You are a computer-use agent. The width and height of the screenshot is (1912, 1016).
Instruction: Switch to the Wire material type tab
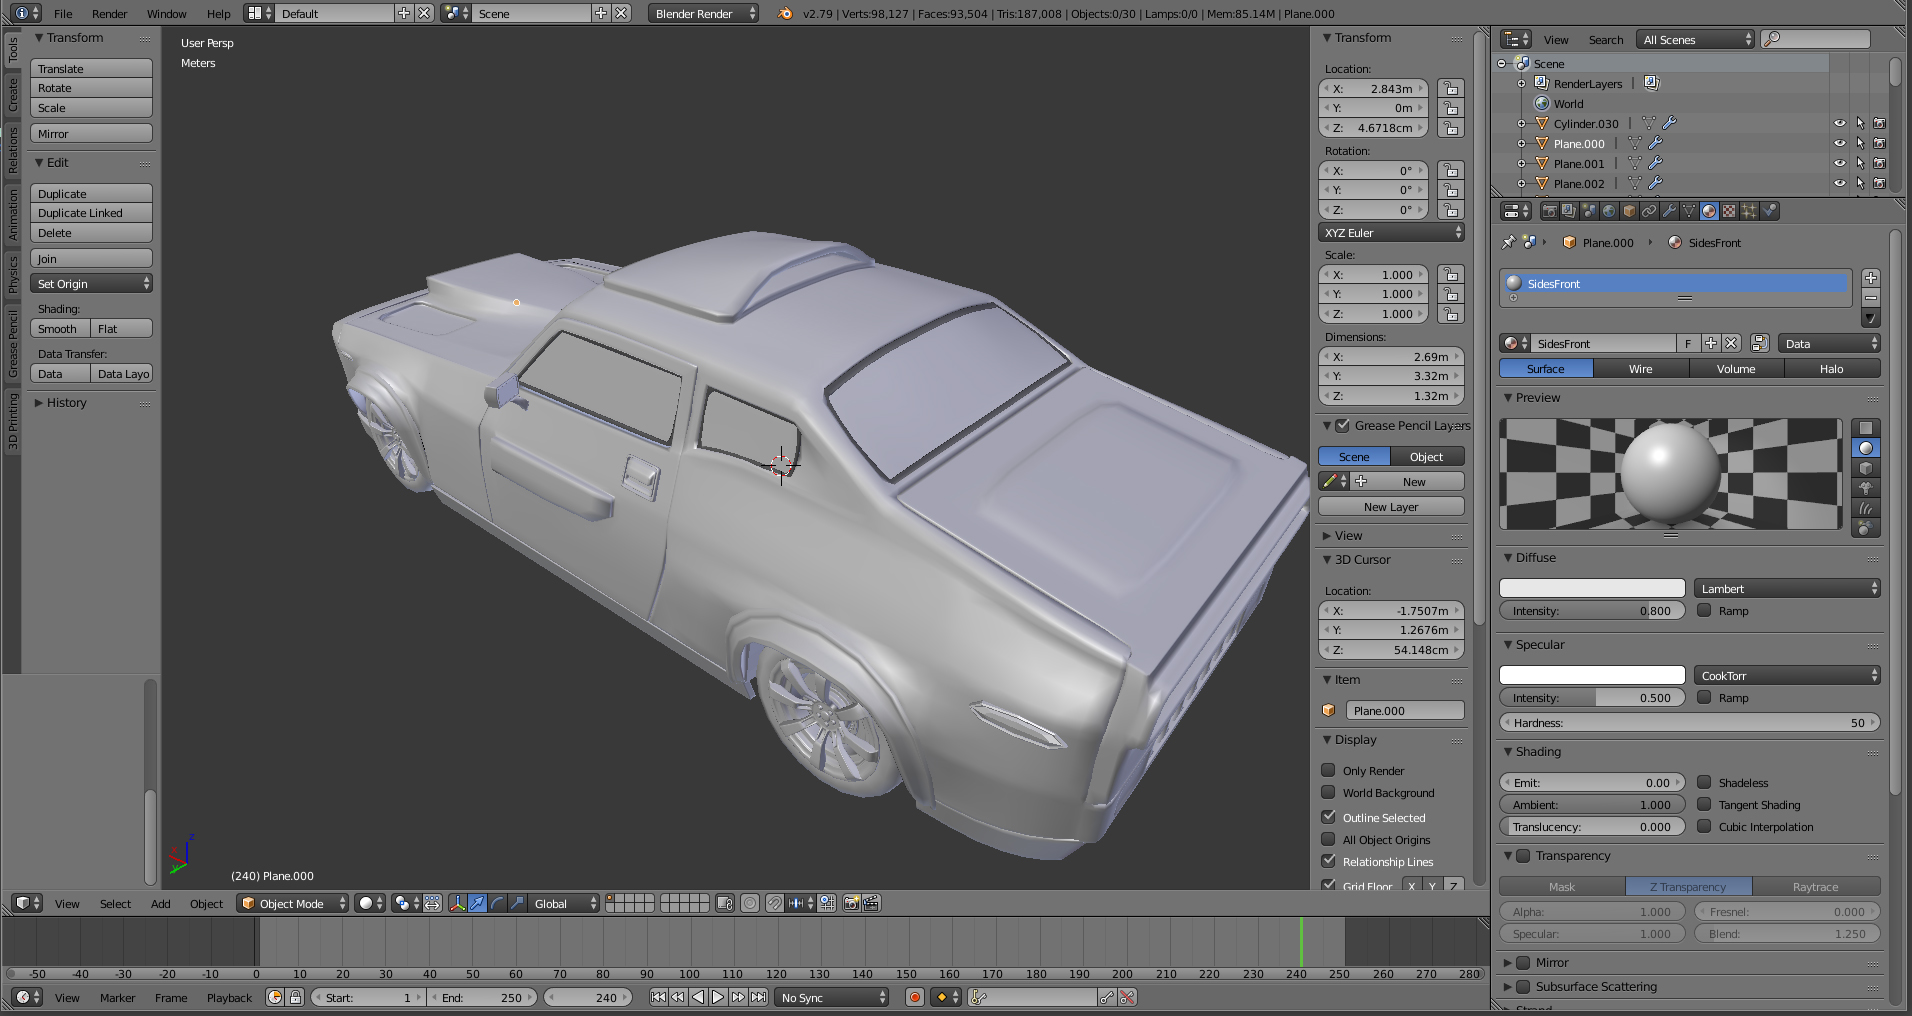1640,369
